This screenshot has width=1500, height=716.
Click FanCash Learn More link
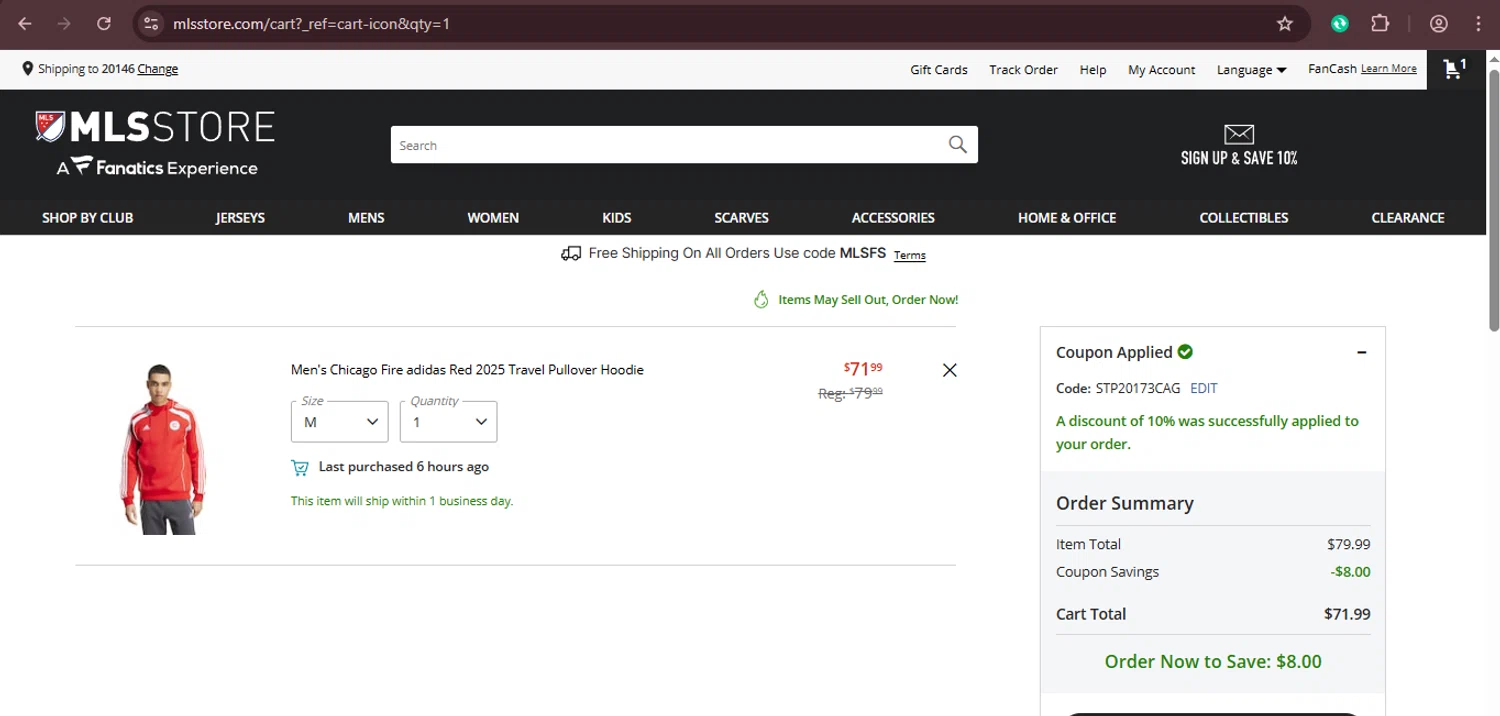point(1389,69)
